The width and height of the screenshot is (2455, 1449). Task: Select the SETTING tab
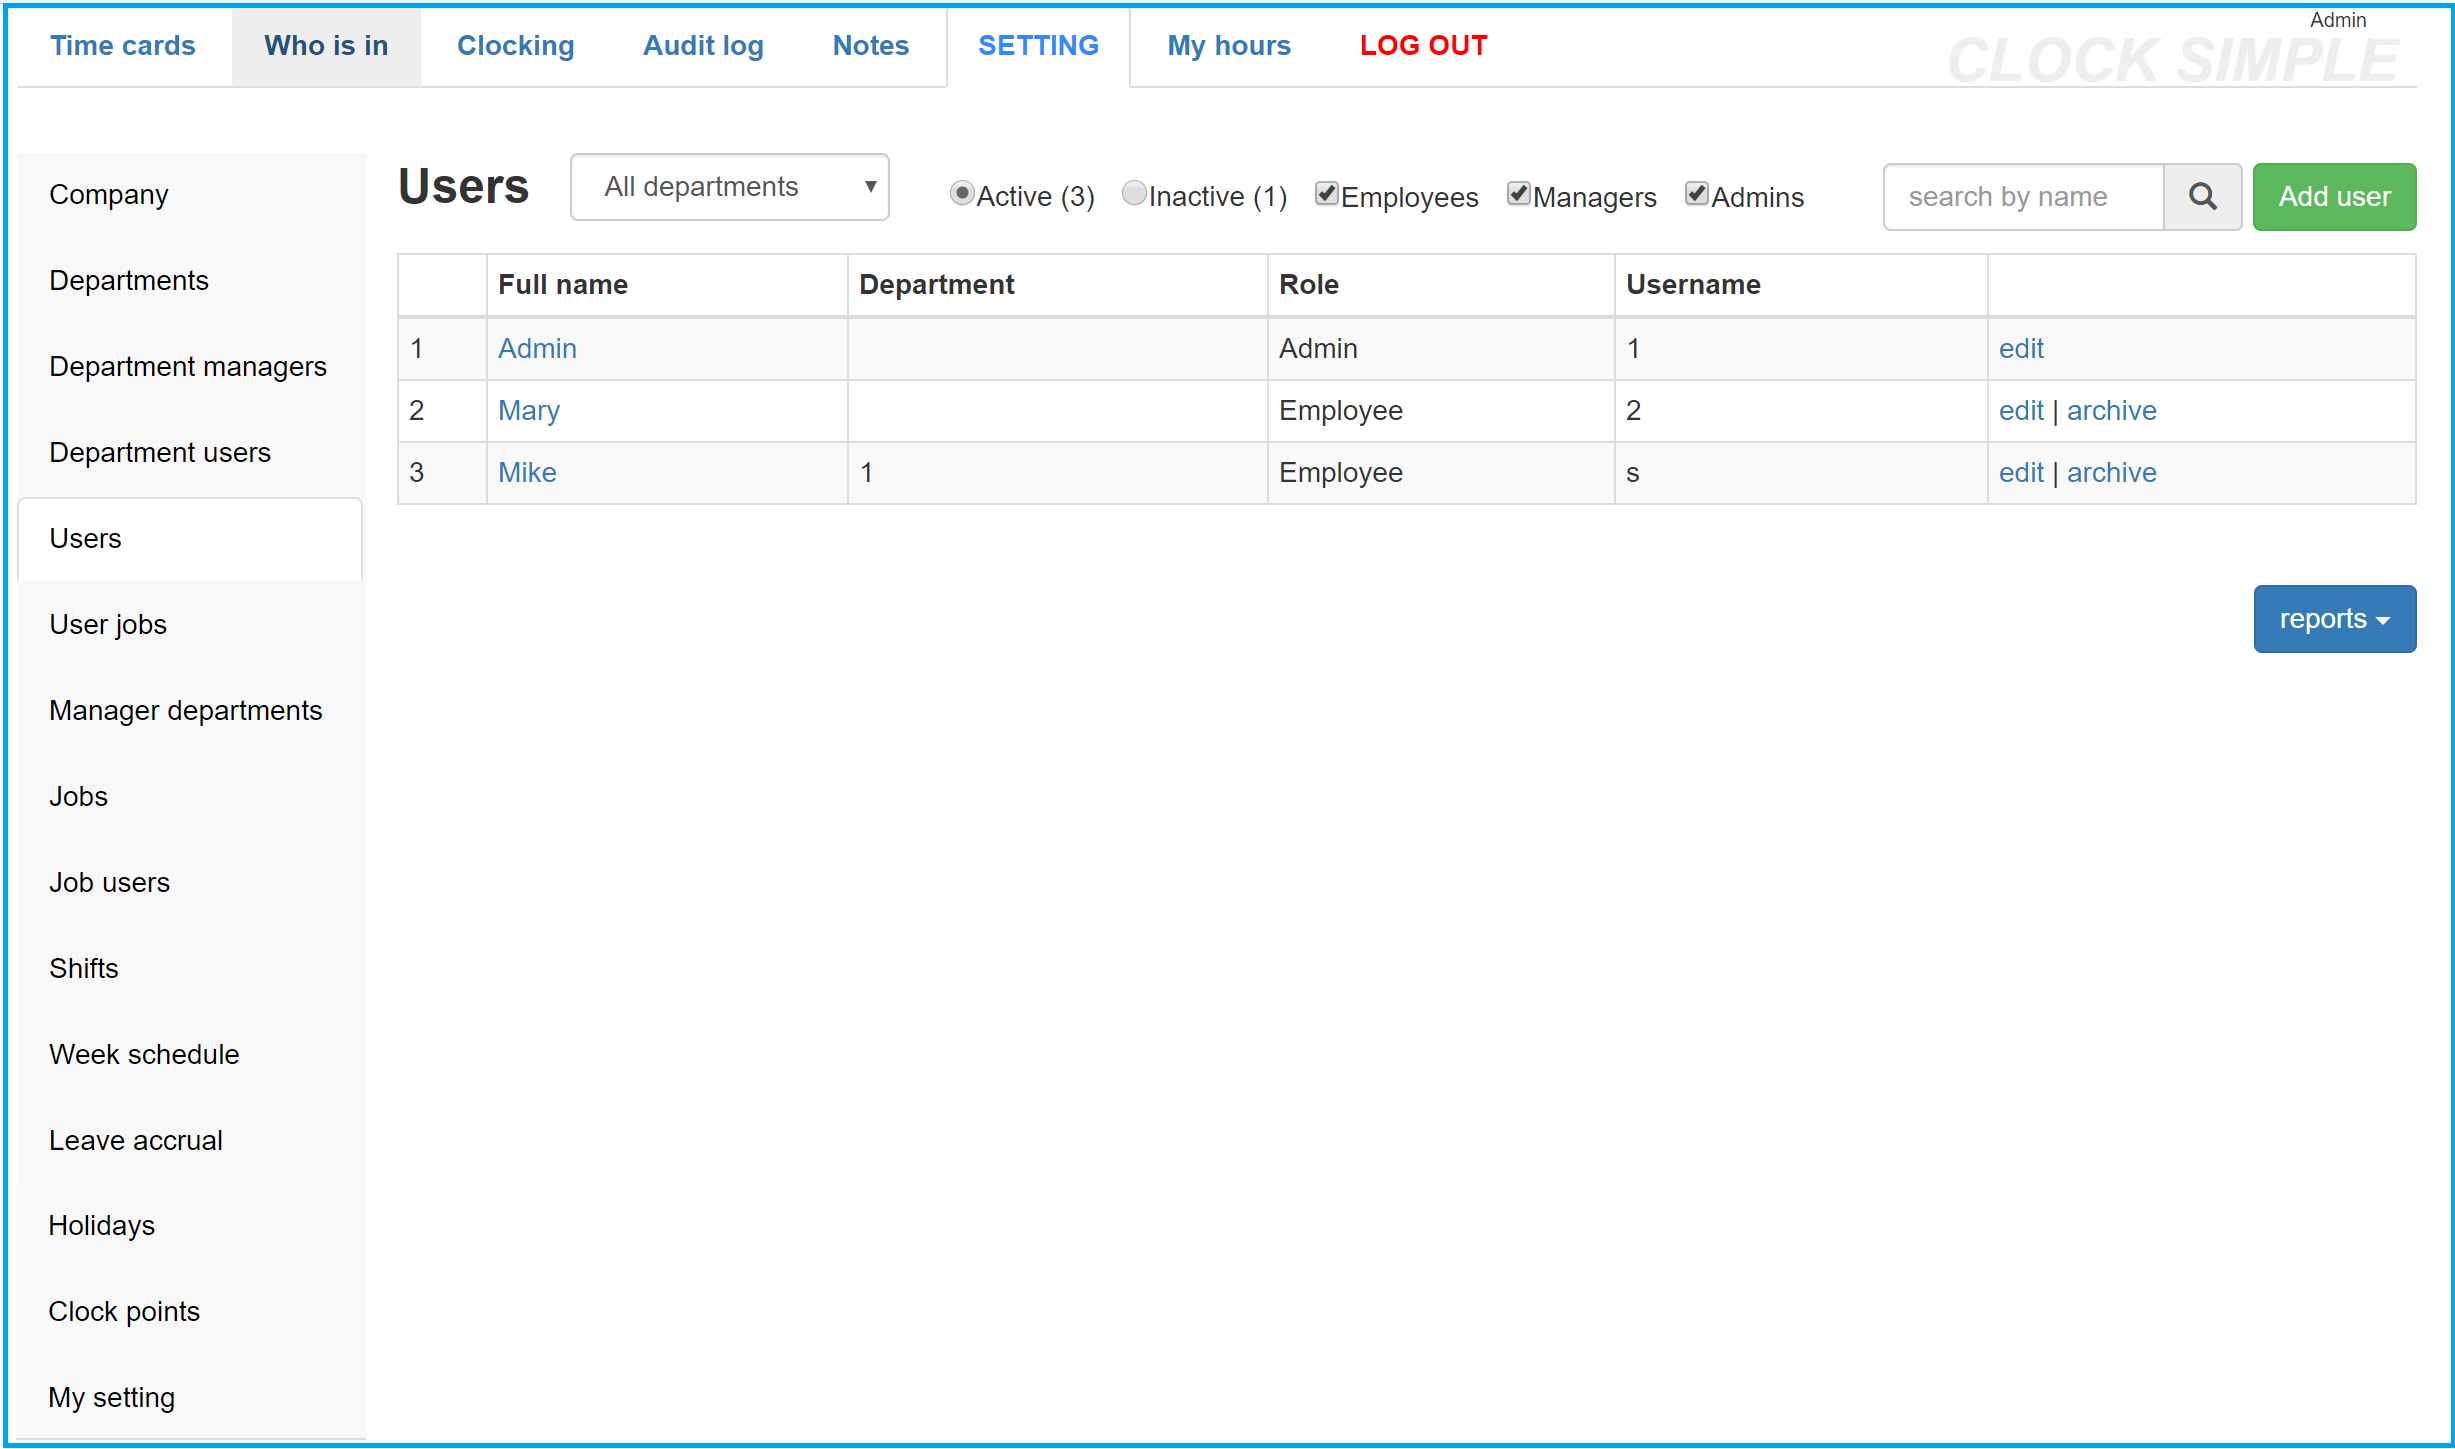(x=1038, y=46)
